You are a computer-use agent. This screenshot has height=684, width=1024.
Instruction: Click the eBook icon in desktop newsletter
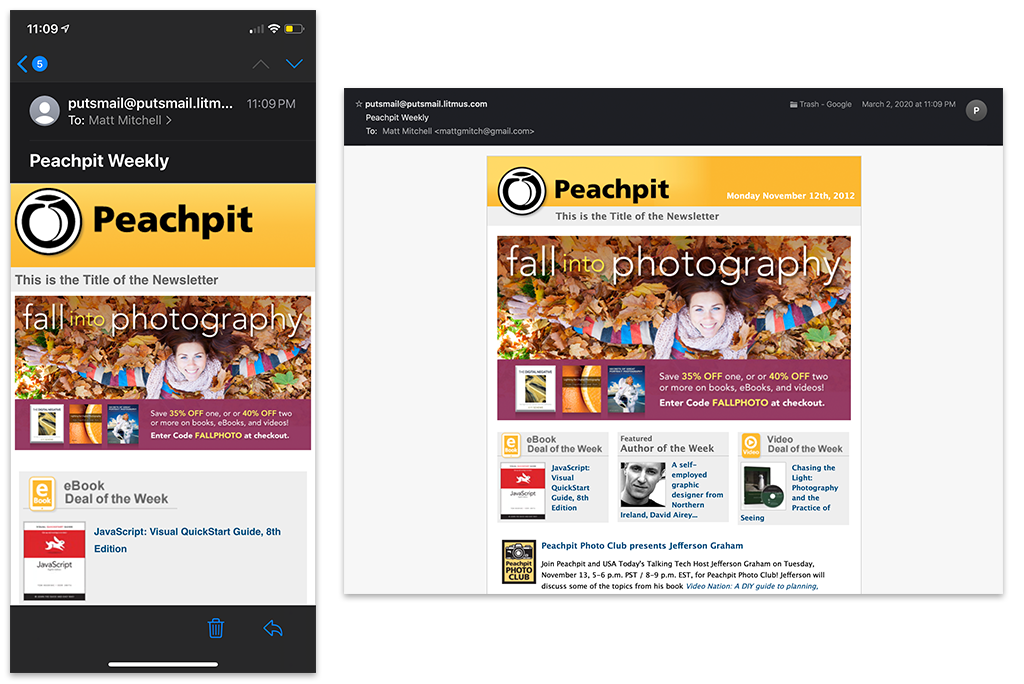[511, 445]
